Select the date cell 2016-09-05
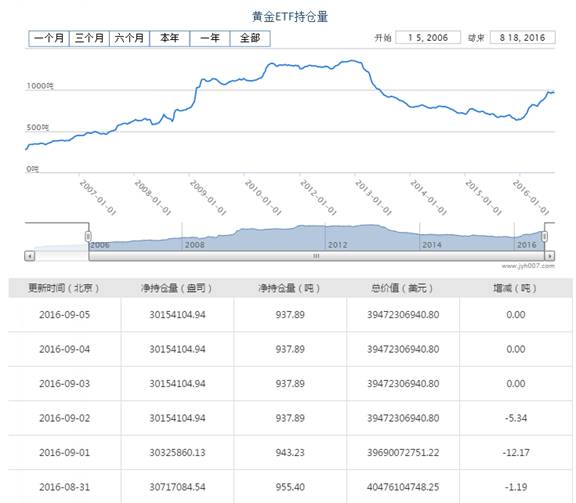The height and width of the screenshot is (503, 576). pyautogui.click(x=65, y=315)
